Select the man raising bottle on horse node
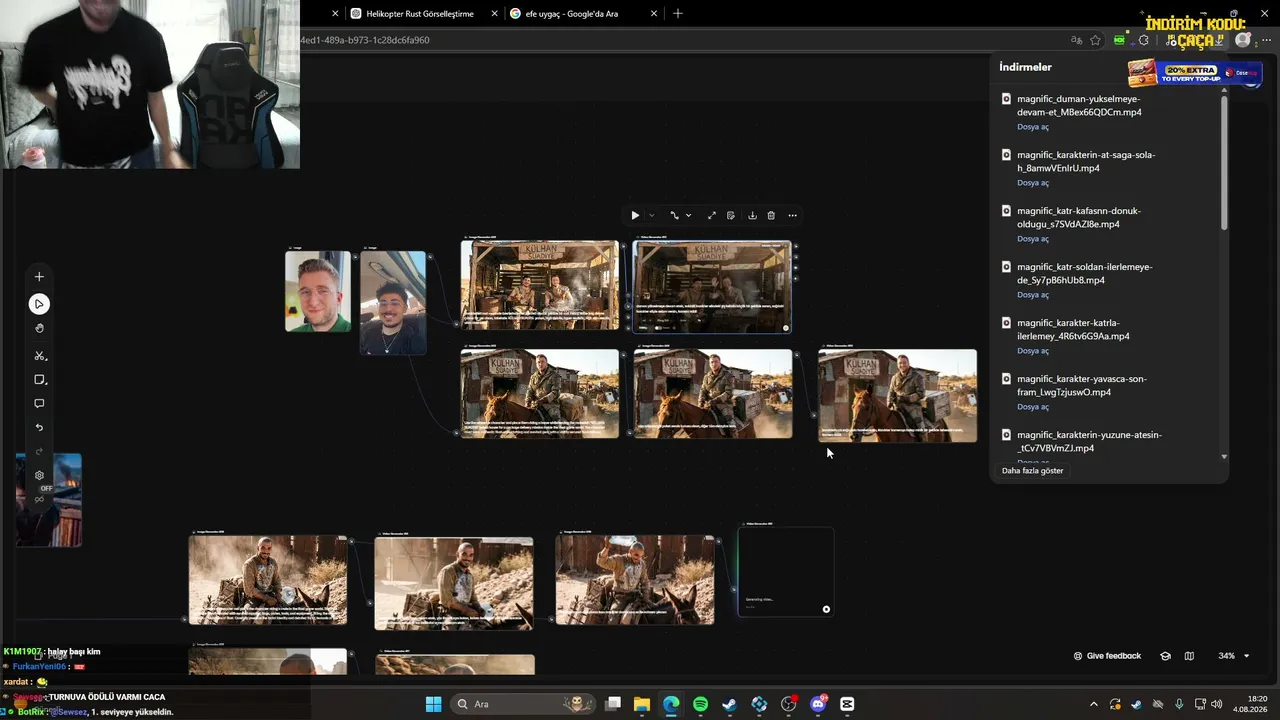The height and width of the screenshot is (720, 1280). [x=635, y=580]
